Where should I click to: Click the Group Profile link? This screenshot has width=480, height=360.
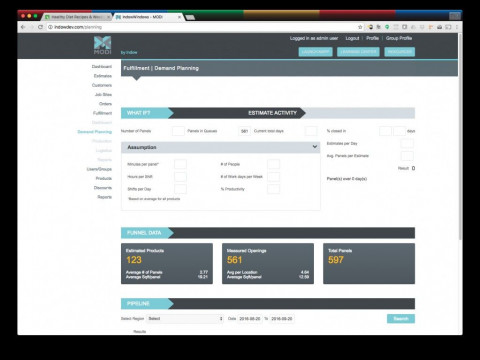pos(399,38)
